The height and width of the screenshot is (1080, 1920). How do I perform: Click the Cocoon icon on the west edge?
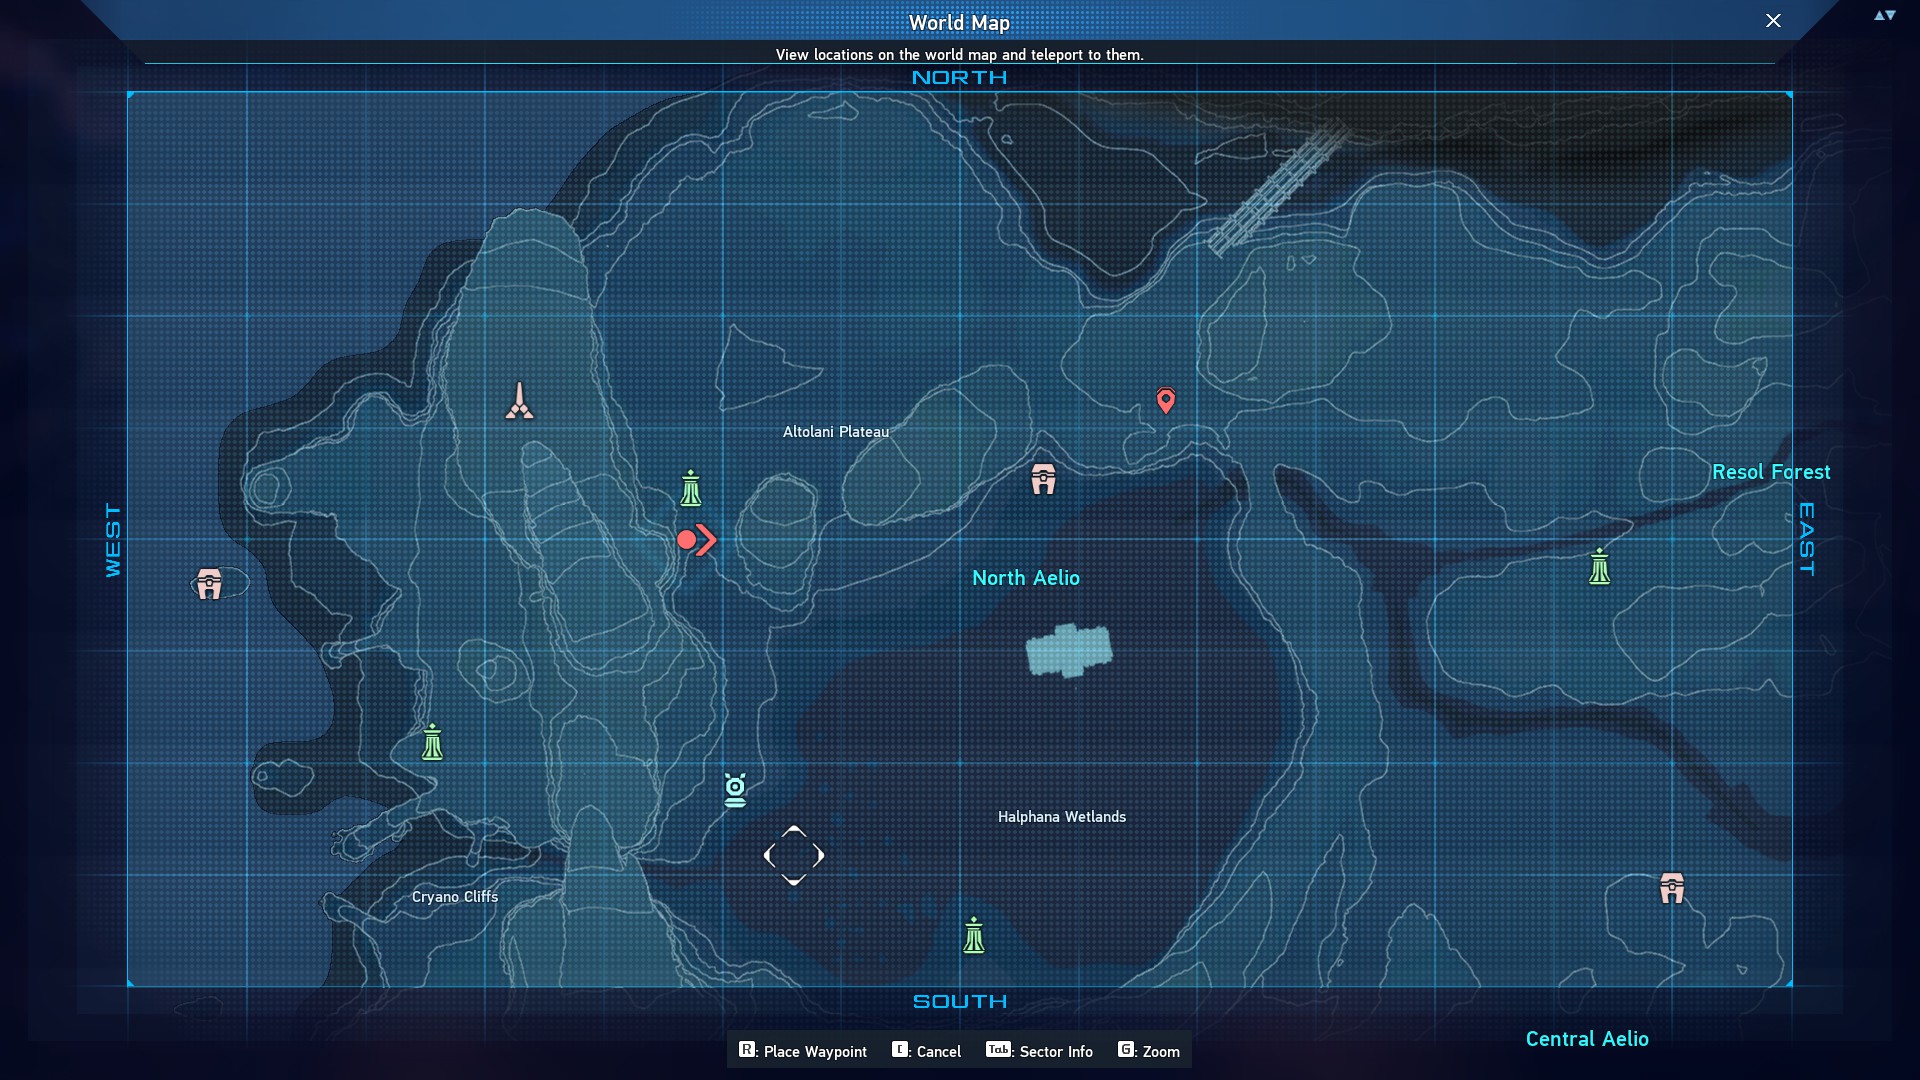click(x=209, y=583)
